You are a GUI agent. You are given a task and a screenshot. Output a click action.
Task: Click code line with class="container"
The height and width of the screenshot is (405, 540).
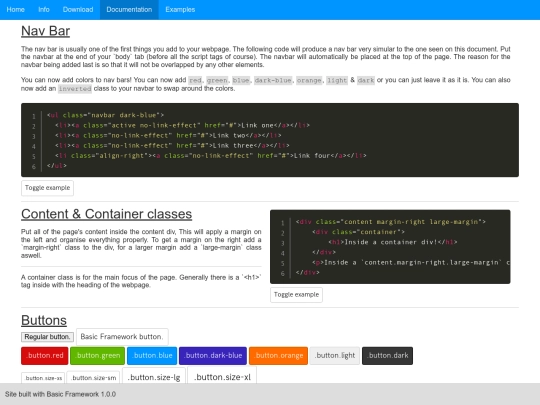(358, 232)
